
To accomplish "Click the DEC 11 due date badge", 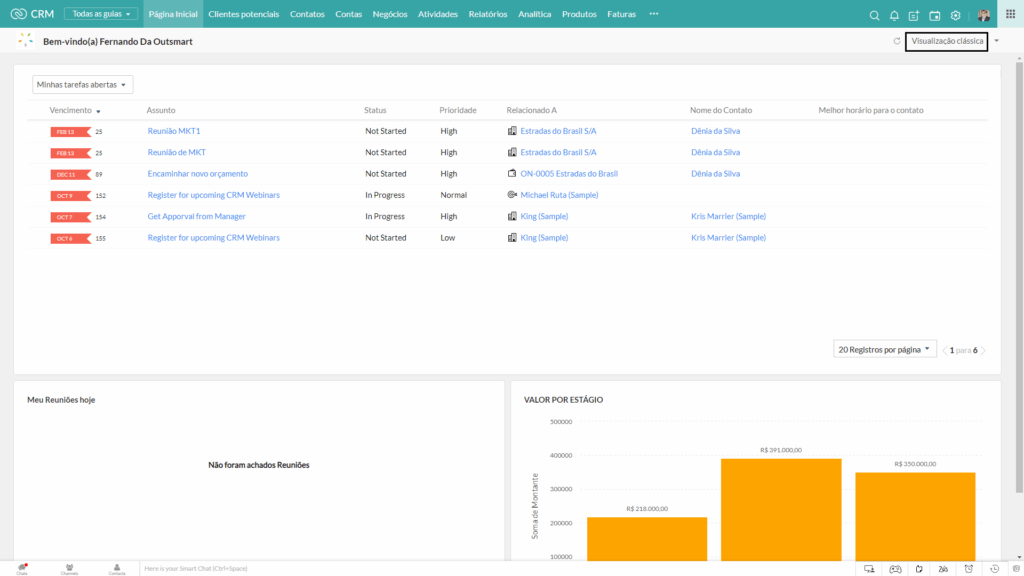I will pyautogui.click(x=70, y=174).
